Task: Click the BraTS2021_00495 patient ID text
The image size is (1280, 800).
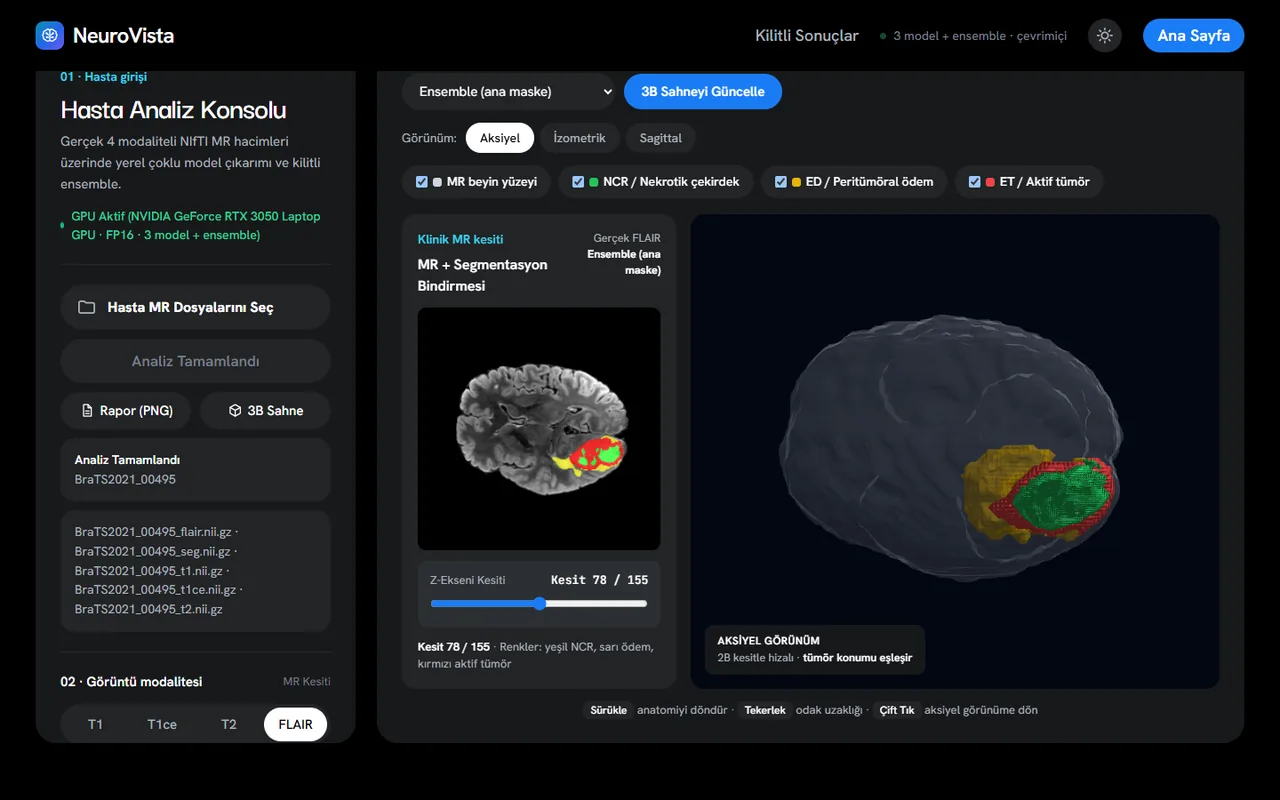Action: tap(125, 479)
